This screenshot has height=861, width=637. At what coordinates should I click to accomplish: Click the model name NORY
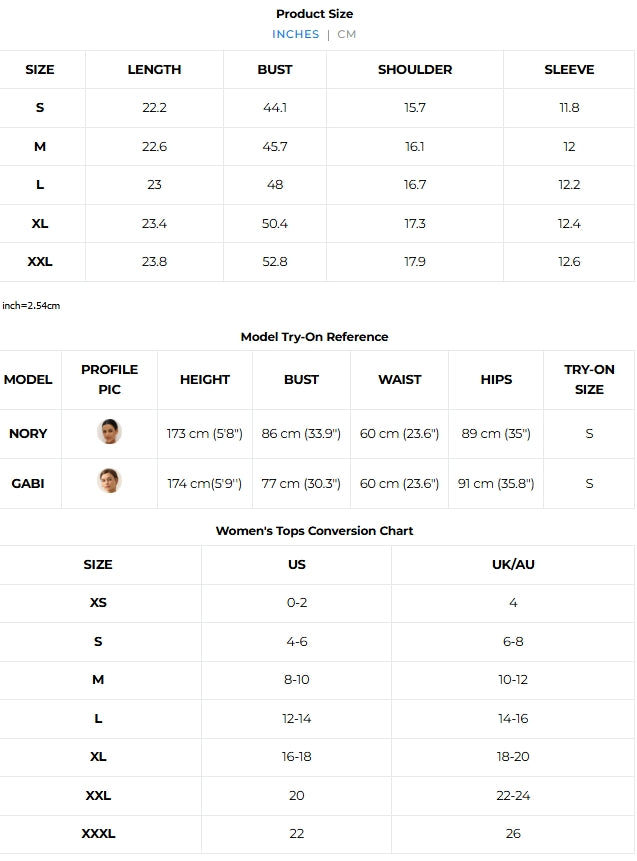click(x=28, y=434)
